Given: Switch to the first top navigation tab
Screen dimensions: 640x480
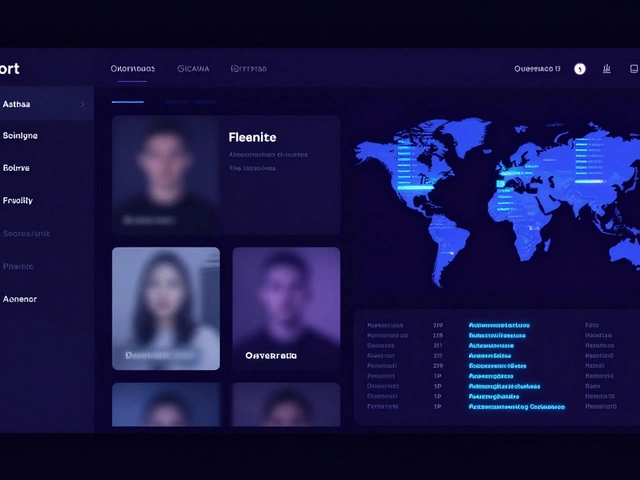Looking at the screenshot, I should pos(133,69).
